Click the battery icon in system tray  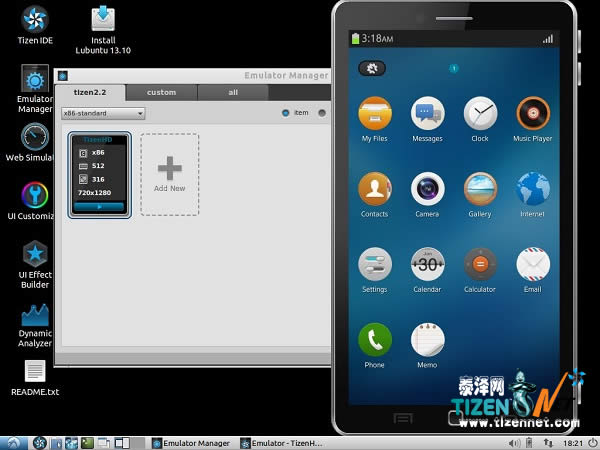(x=530, y=443)
